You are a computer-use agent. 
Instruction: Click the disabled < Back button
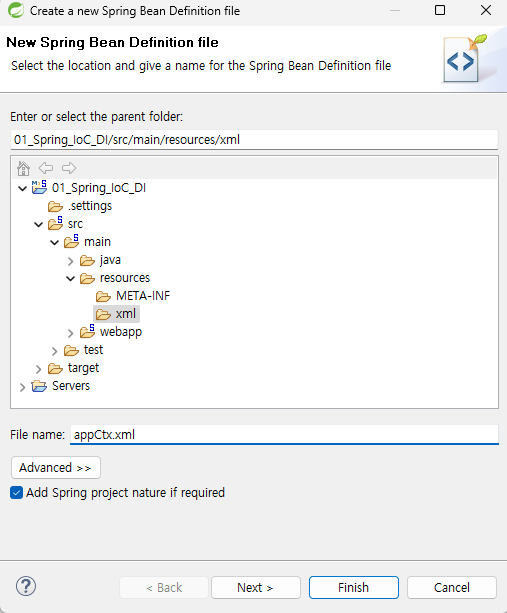164,588
